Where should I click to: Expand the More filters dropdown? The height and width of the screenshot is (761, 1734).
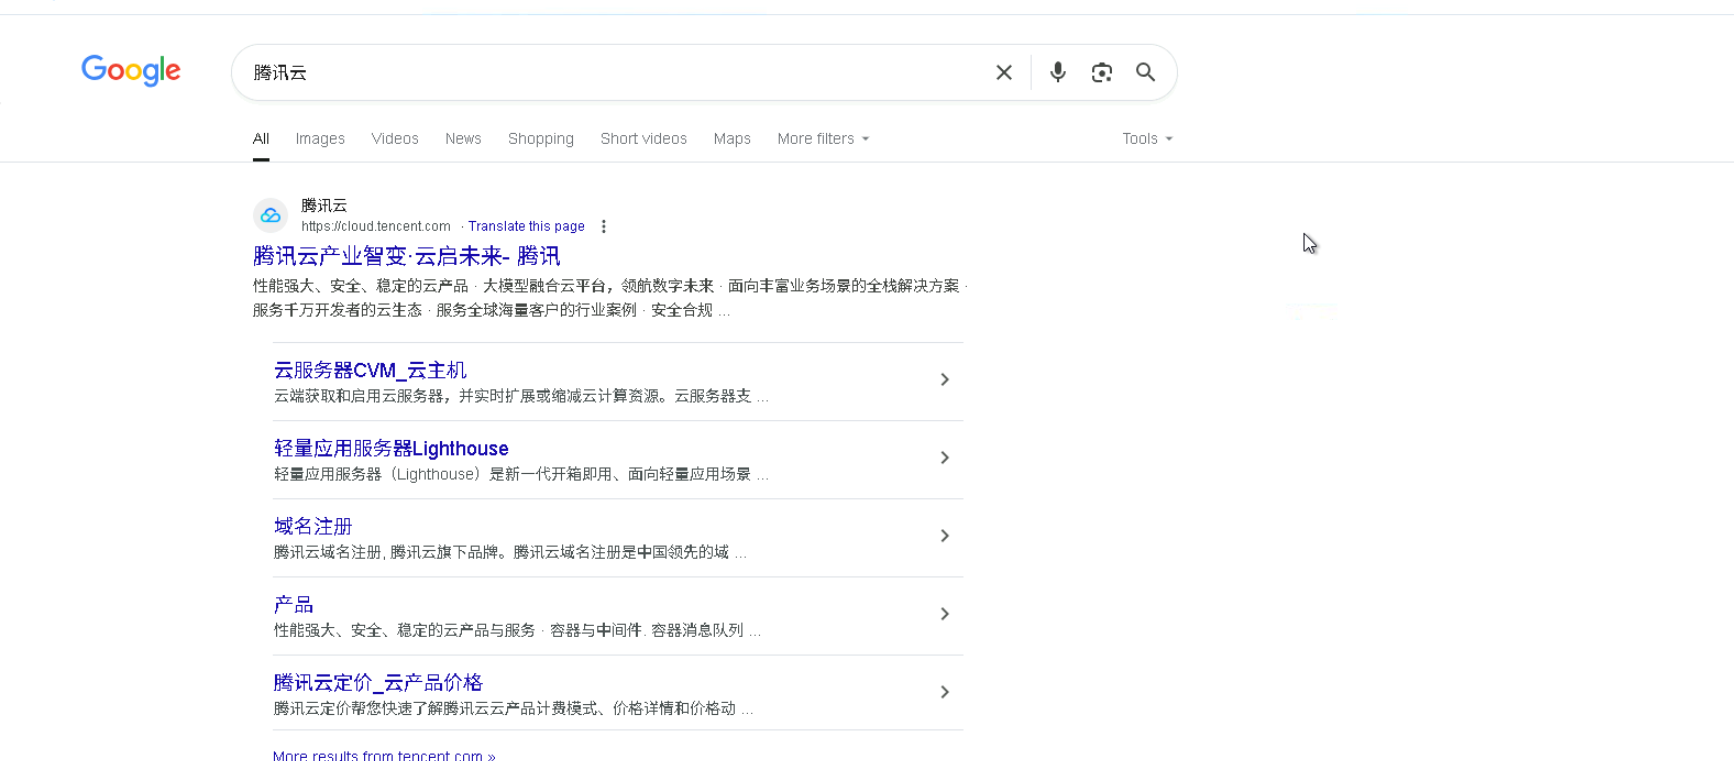click(x=823, y=139)
